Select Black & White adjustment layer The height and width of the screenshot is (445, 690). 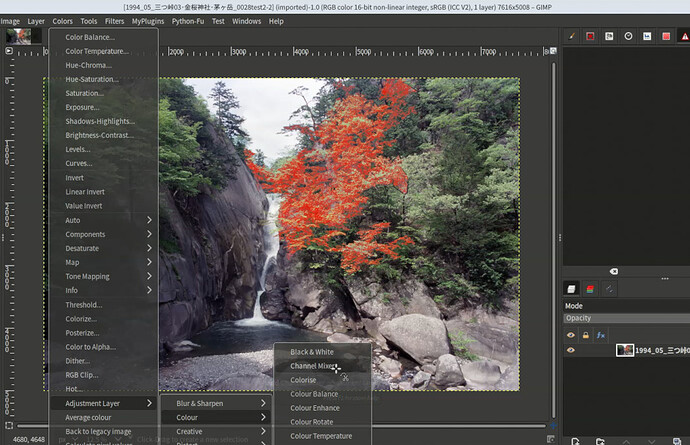(x=323, y=352)
